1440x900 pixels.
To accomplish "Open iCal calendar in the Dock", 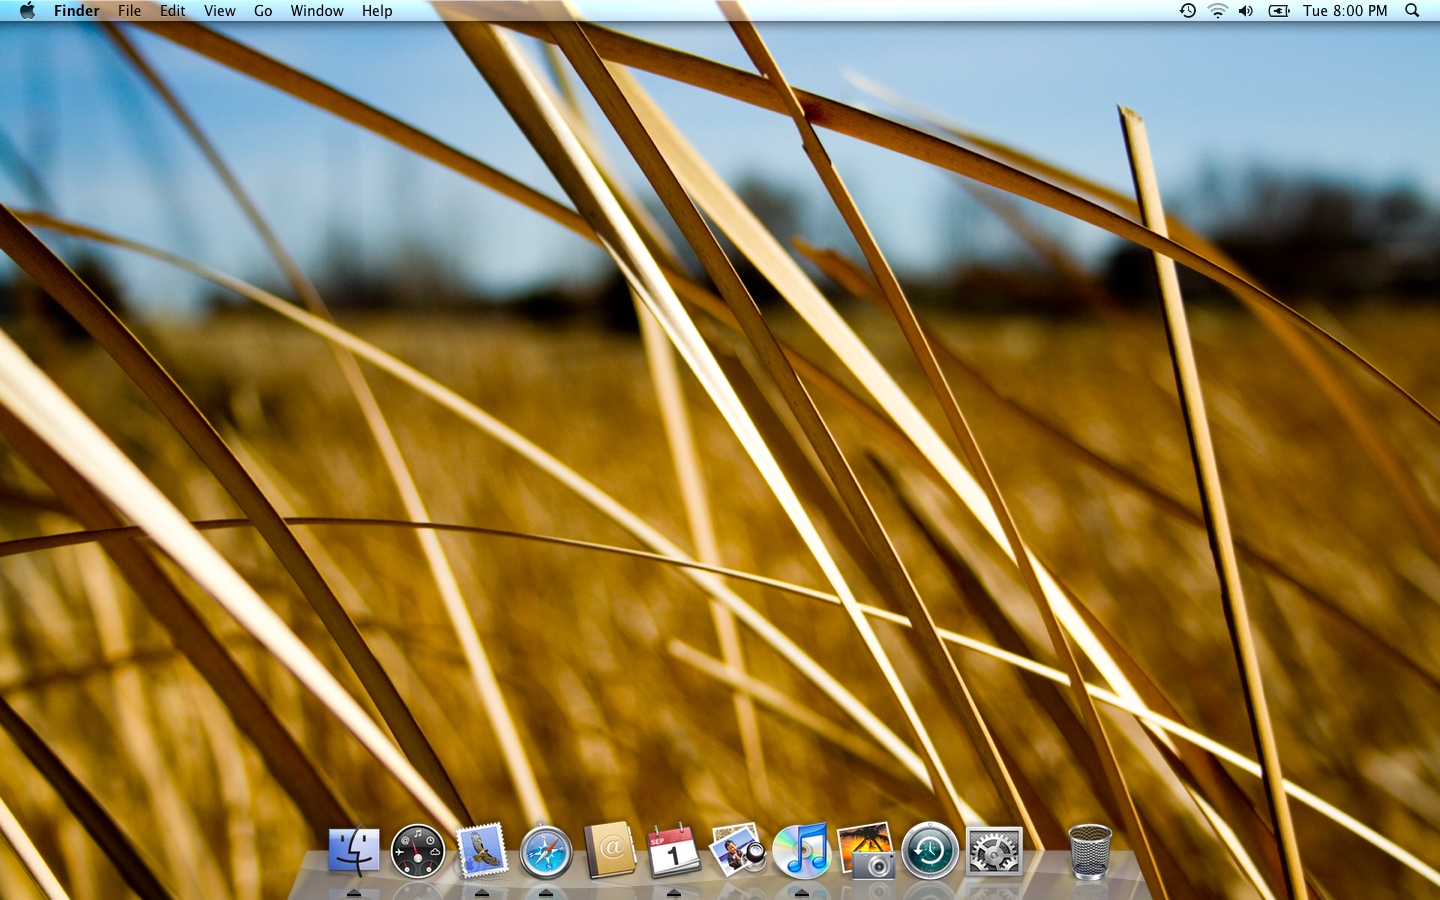I will 673,852.
